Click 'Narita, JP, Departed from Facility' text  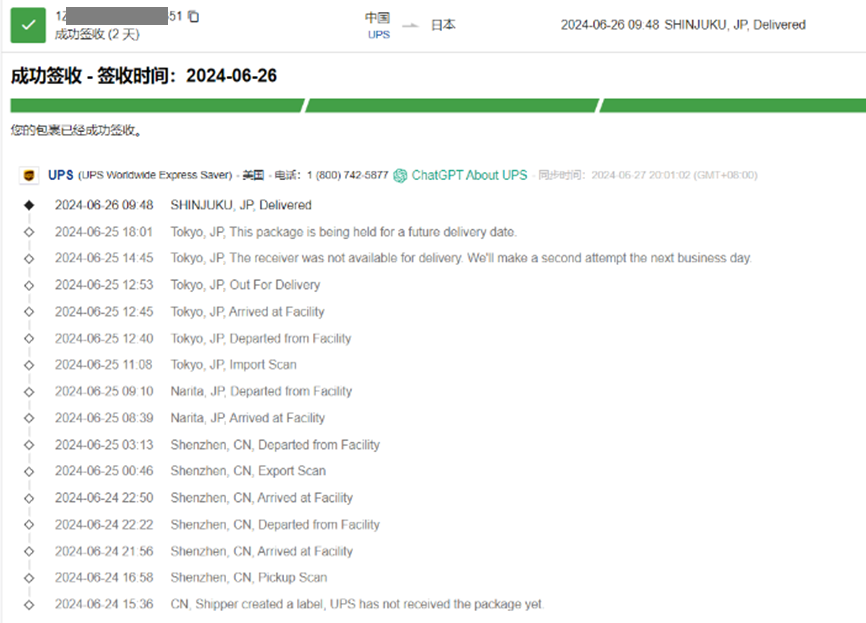261,391
